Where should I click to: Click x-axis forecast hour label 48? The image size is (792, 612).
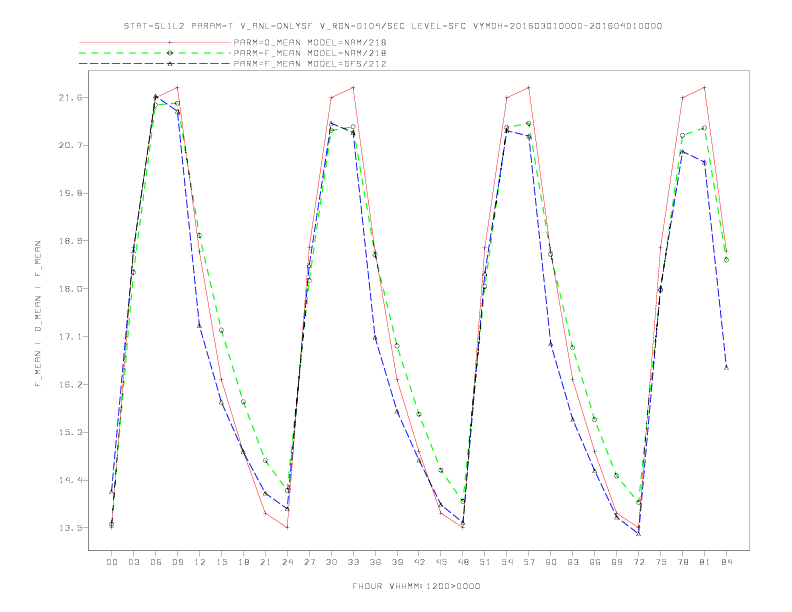click(x=463, y=562)
